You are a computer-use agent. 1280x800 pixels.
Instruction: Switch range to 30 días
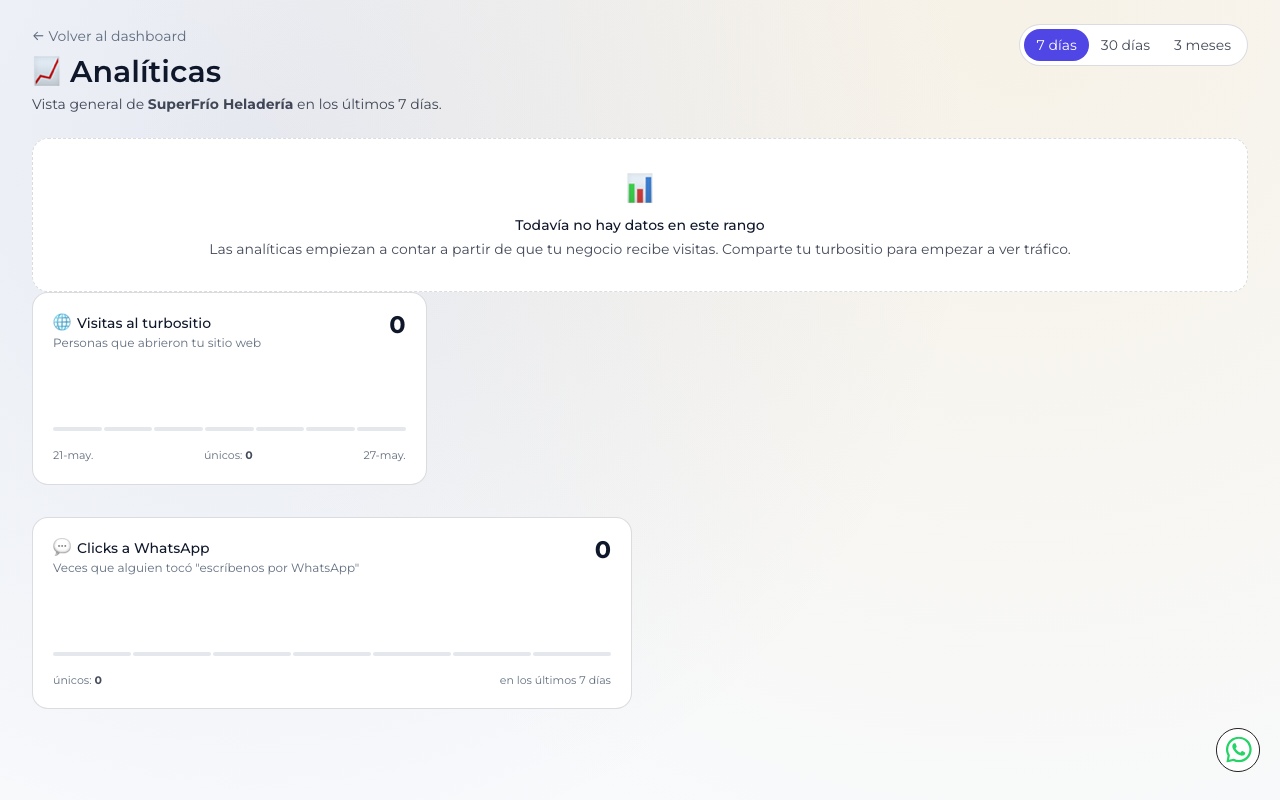[x=1125, y=45]
